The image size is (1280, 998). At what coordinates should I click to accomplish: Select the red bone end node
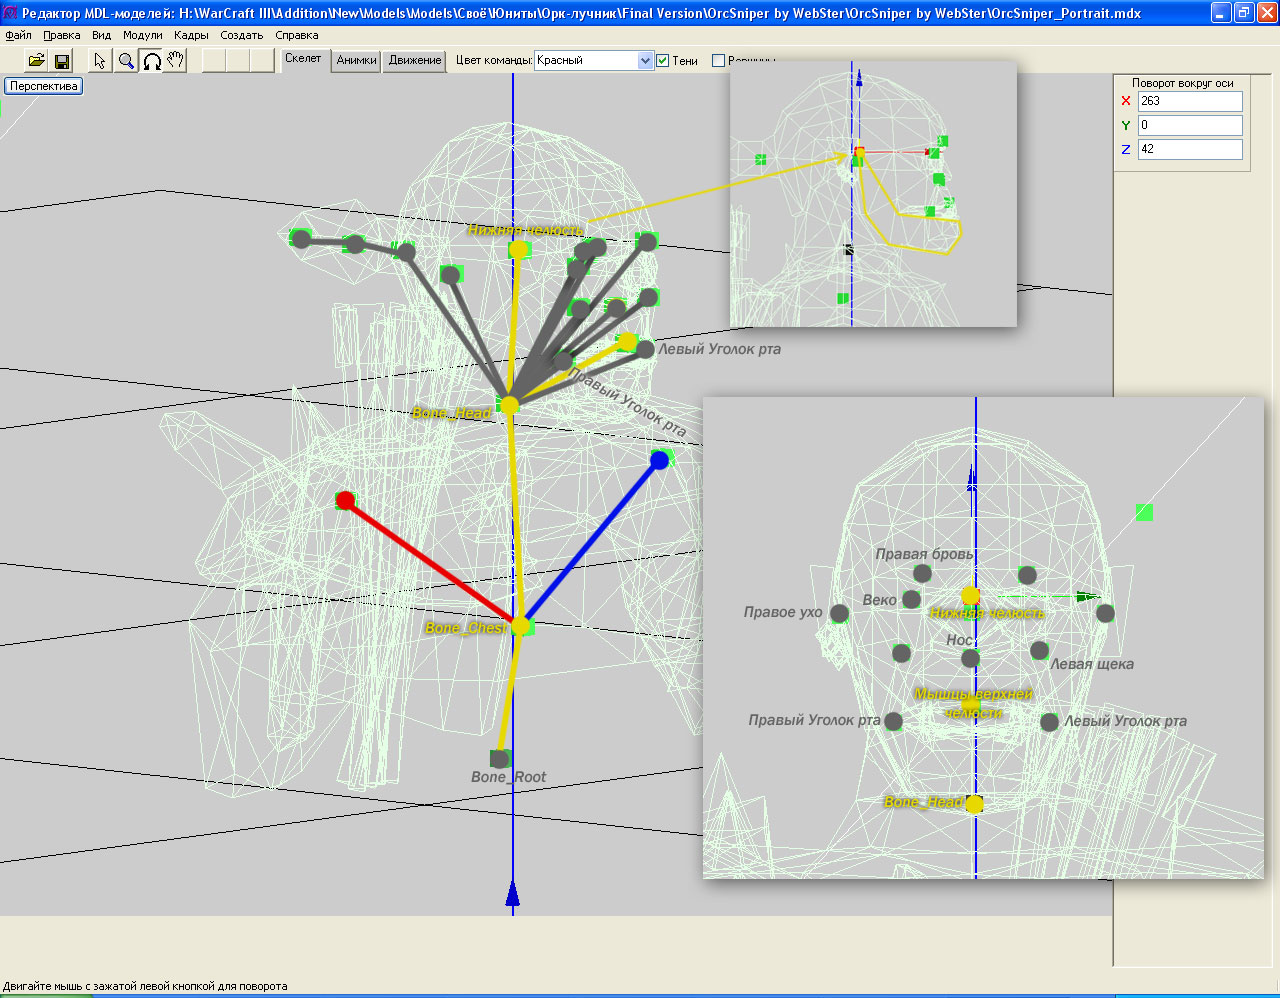tap(345, 500)
